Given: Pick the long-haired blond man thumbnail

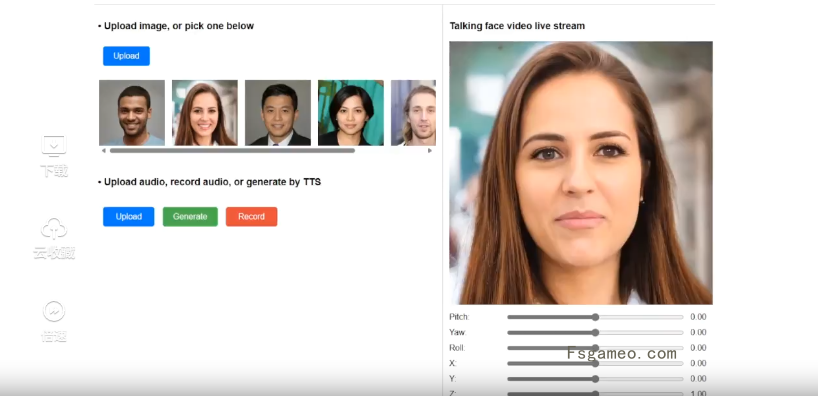Looking at the screenshot, I should click(413, 113).
